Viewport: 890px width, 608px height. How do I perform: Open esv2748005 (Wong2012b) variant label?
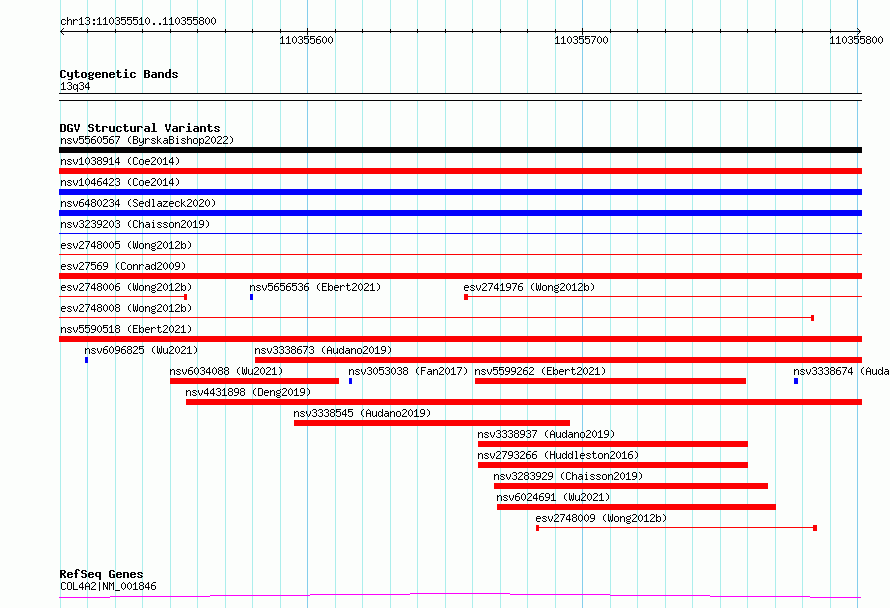point(126,245)
